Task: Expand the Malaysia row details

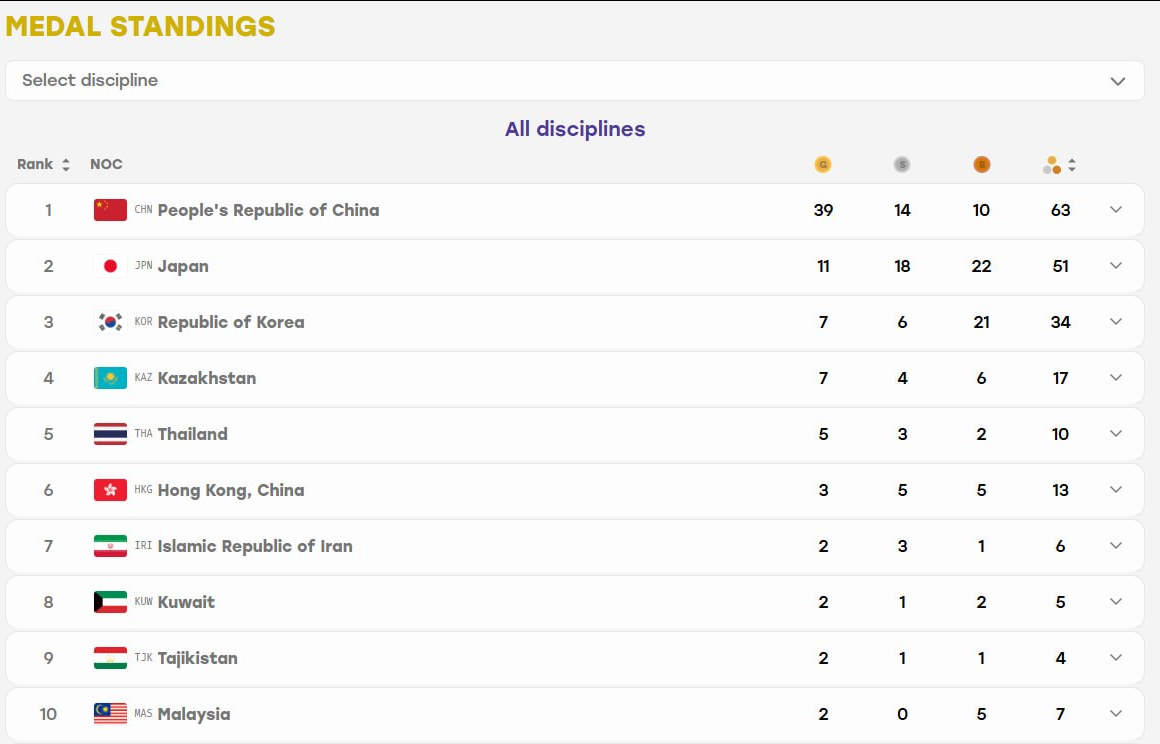Action: pos(1116,714)
